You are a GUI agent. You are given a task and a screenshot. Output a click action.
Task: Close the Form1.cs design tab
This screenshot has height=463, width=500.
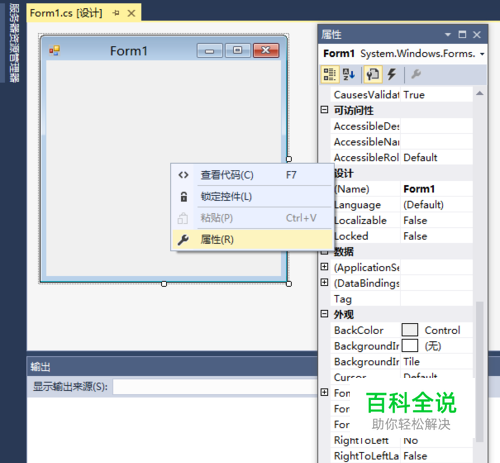(132, 13)
